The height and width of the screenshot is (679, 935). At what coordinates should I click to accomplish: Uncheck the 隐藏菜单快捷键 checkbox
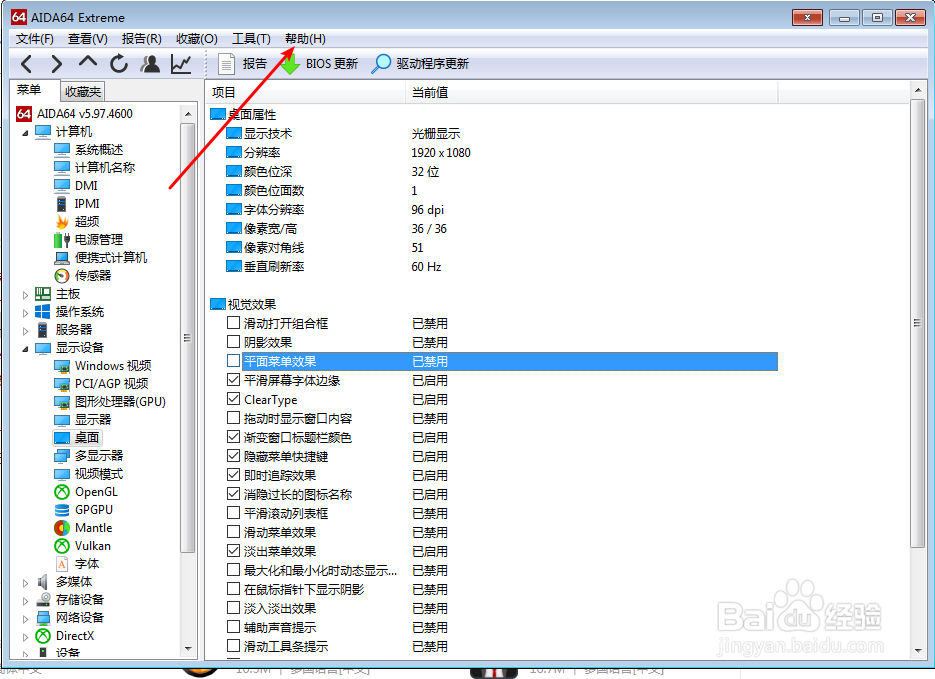[234, 456]
